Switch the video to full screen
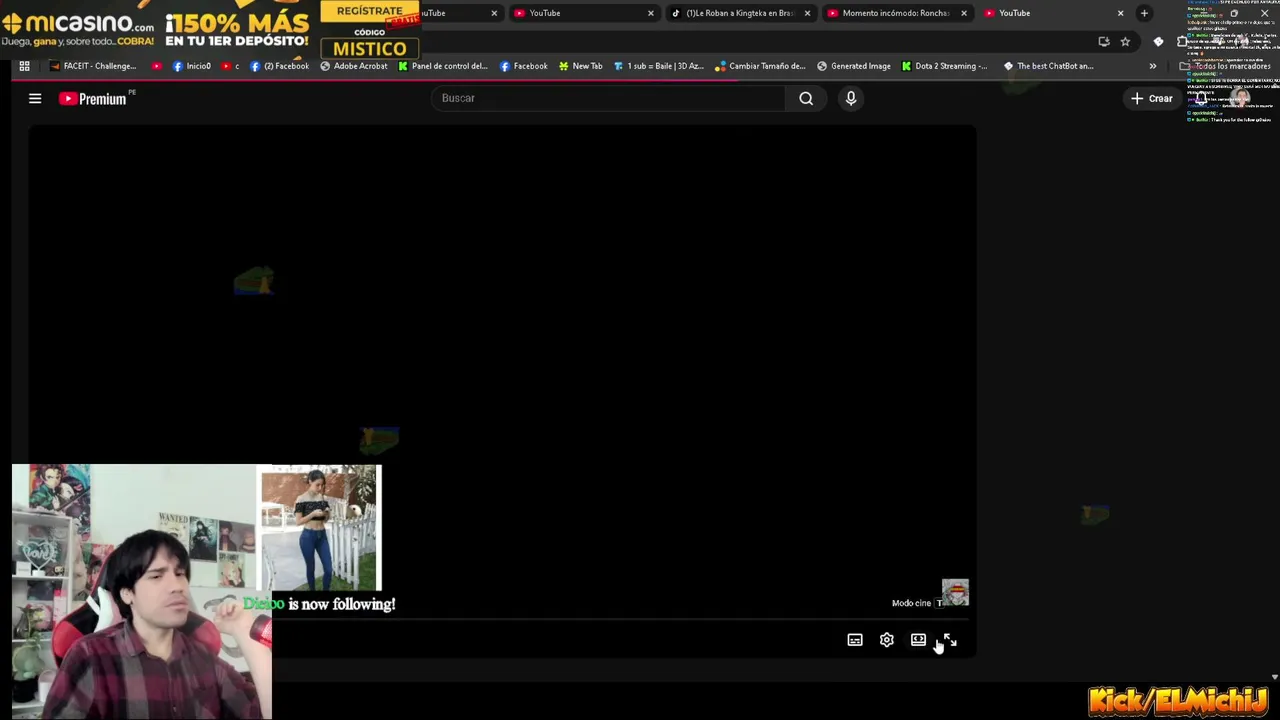The image size is (1280, 720). pyautogui.click(x=950, y=640)
